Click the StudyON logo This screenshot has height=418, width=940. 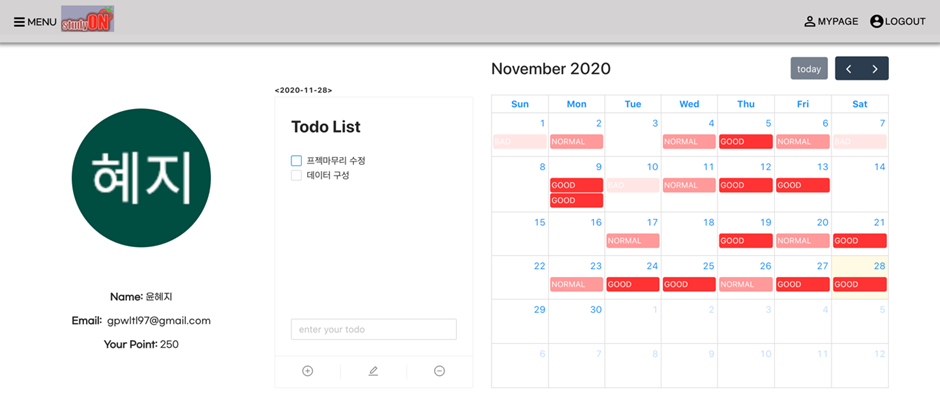click(x=87, y=20)
